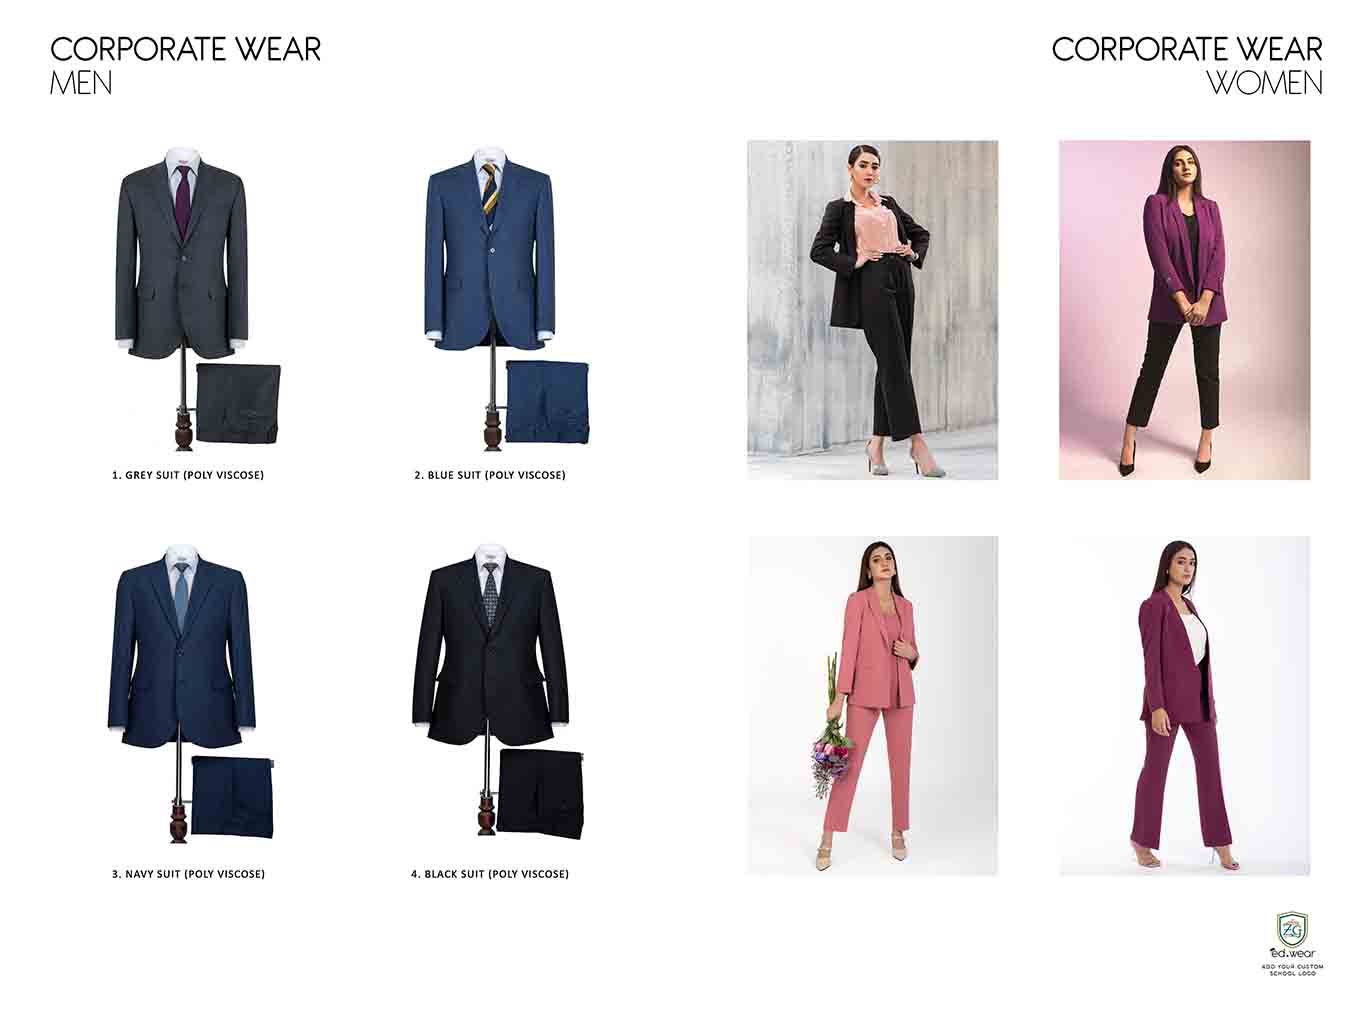Click the 'Corporate Wear Men' heading

(x=185, y=65)
